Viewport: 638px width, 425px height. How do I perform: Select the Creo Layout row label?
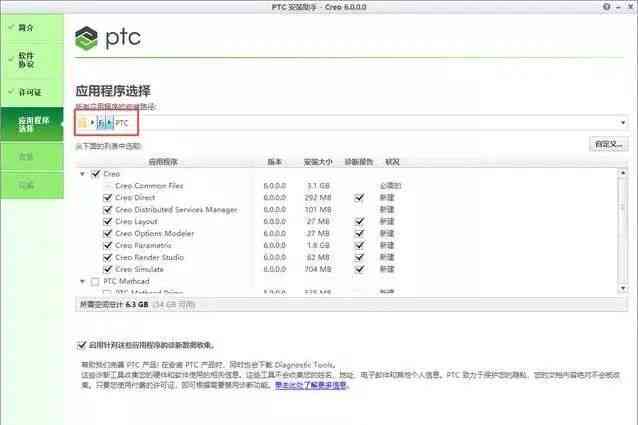click(x=136, y=222)
